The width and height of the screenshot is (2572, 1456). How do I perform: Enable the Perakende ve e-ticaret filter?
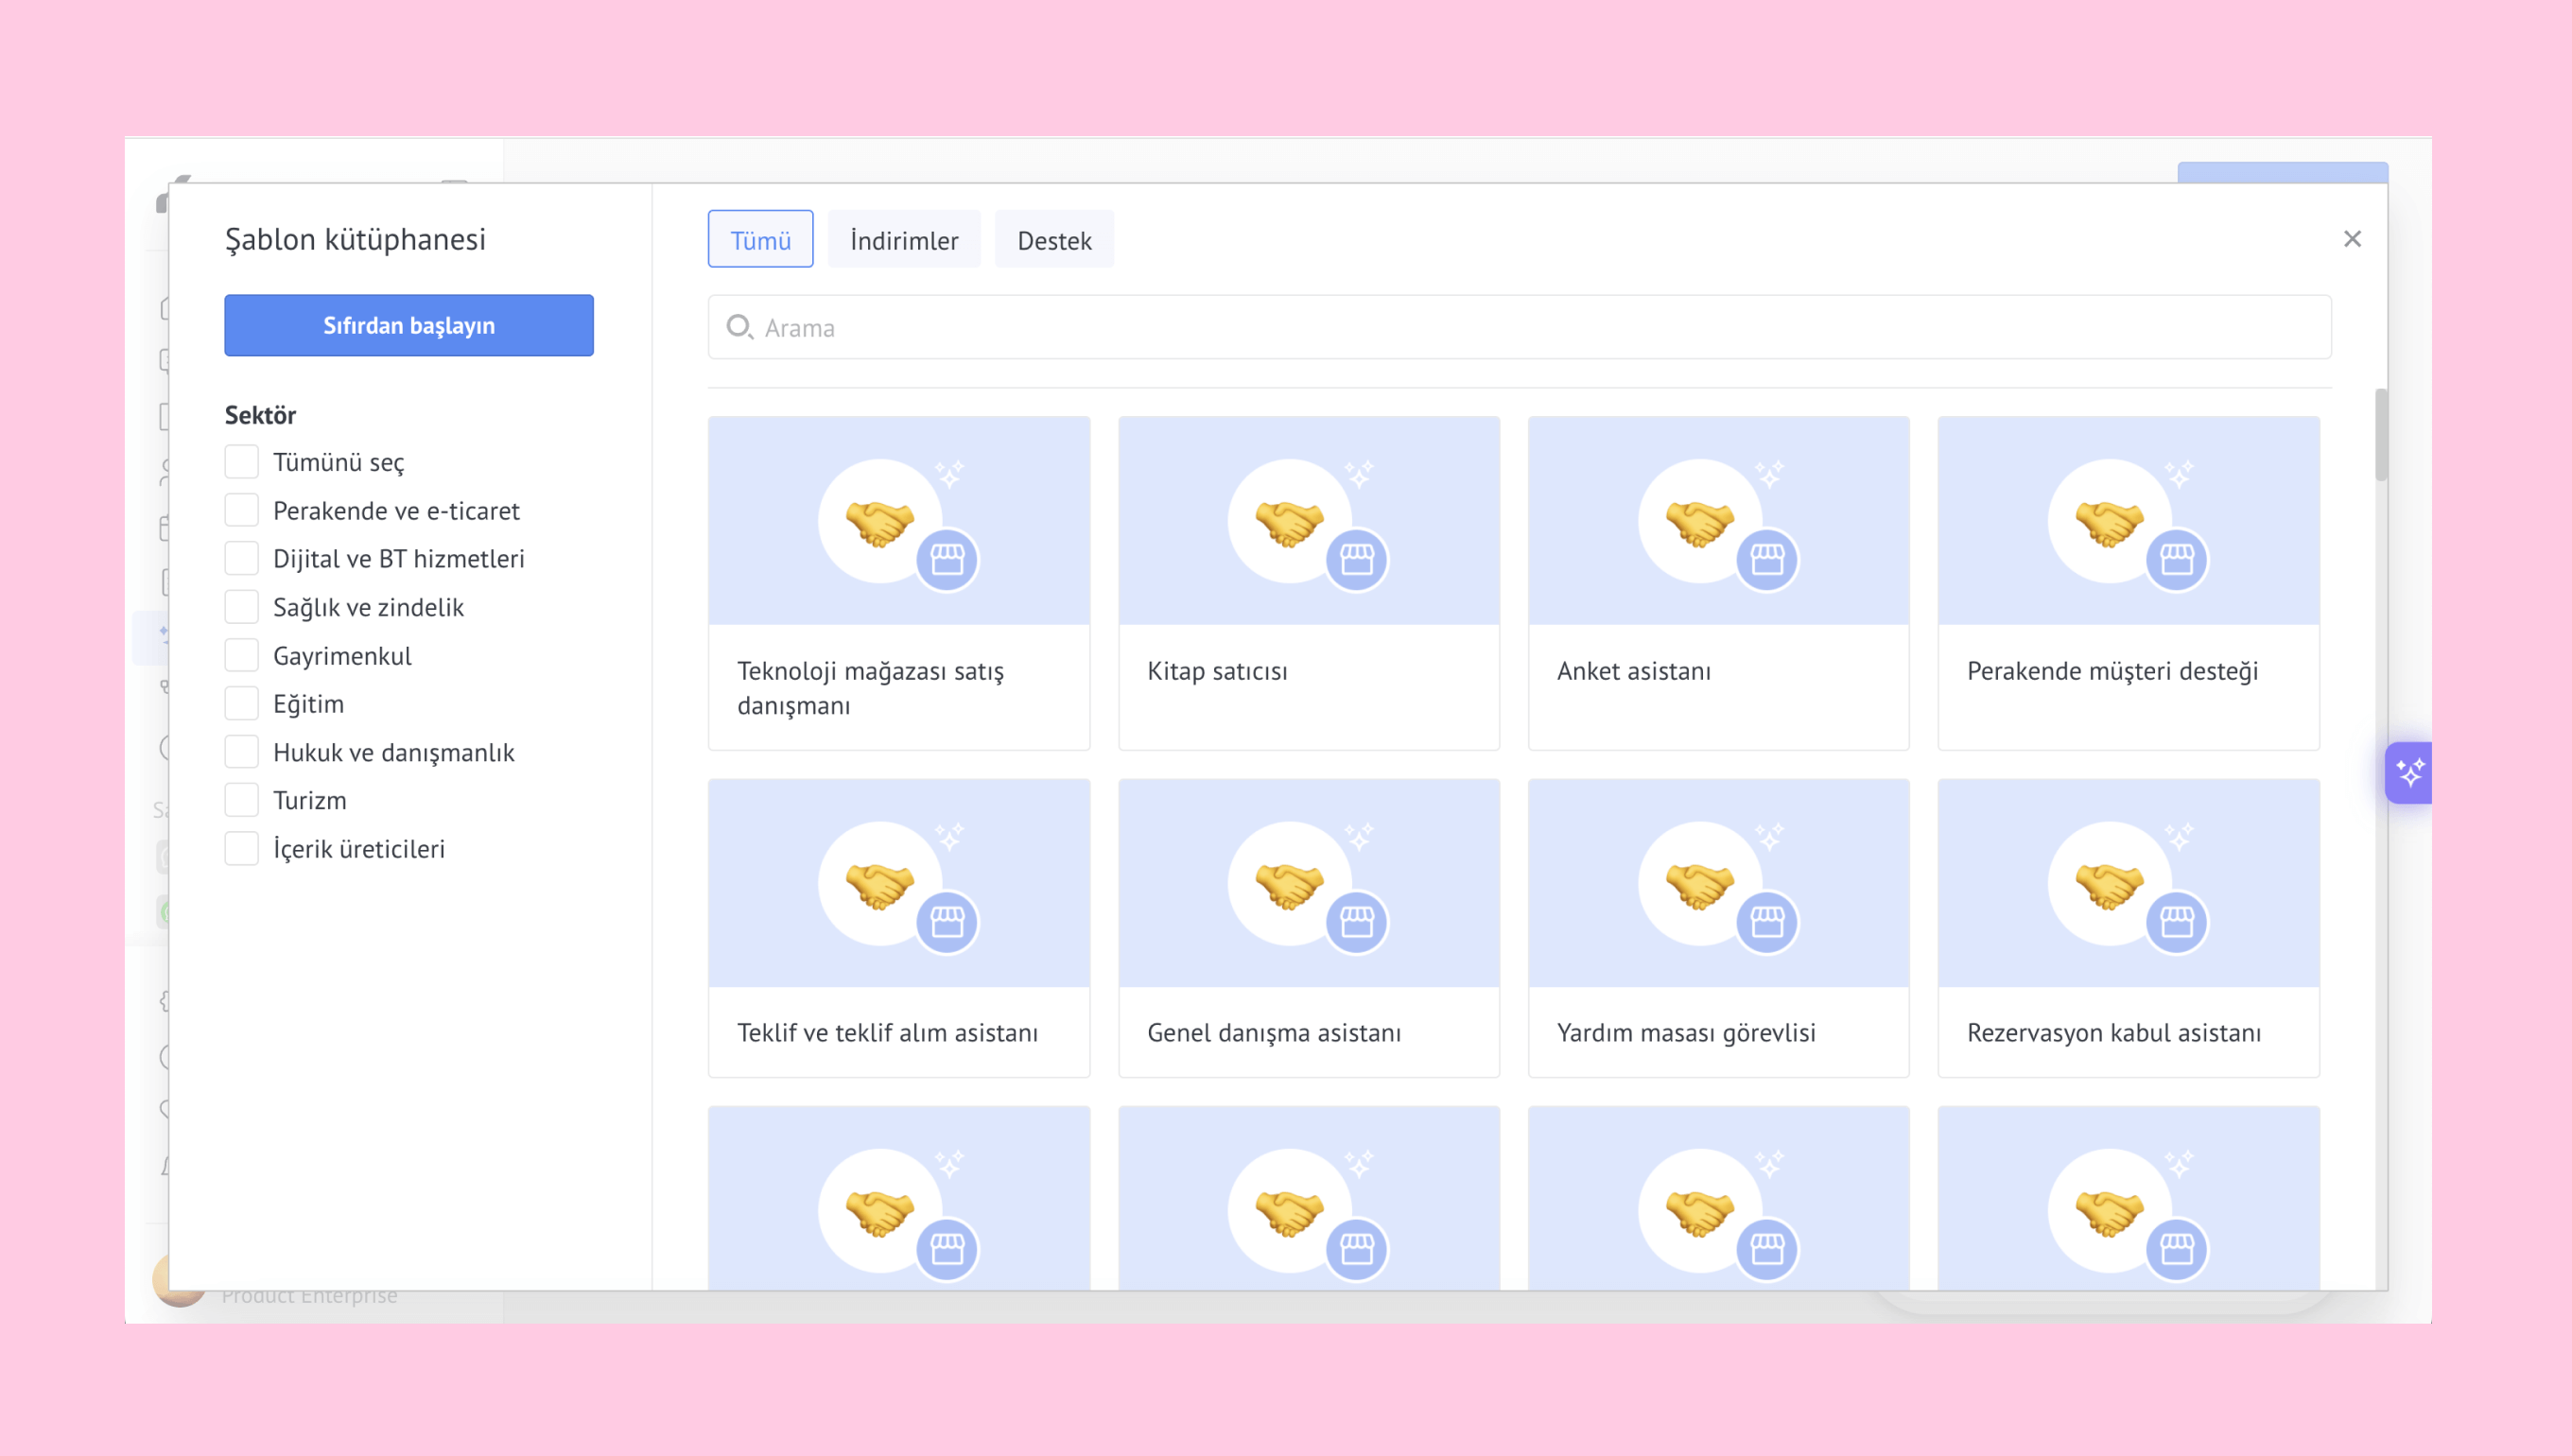coord(241,511)
